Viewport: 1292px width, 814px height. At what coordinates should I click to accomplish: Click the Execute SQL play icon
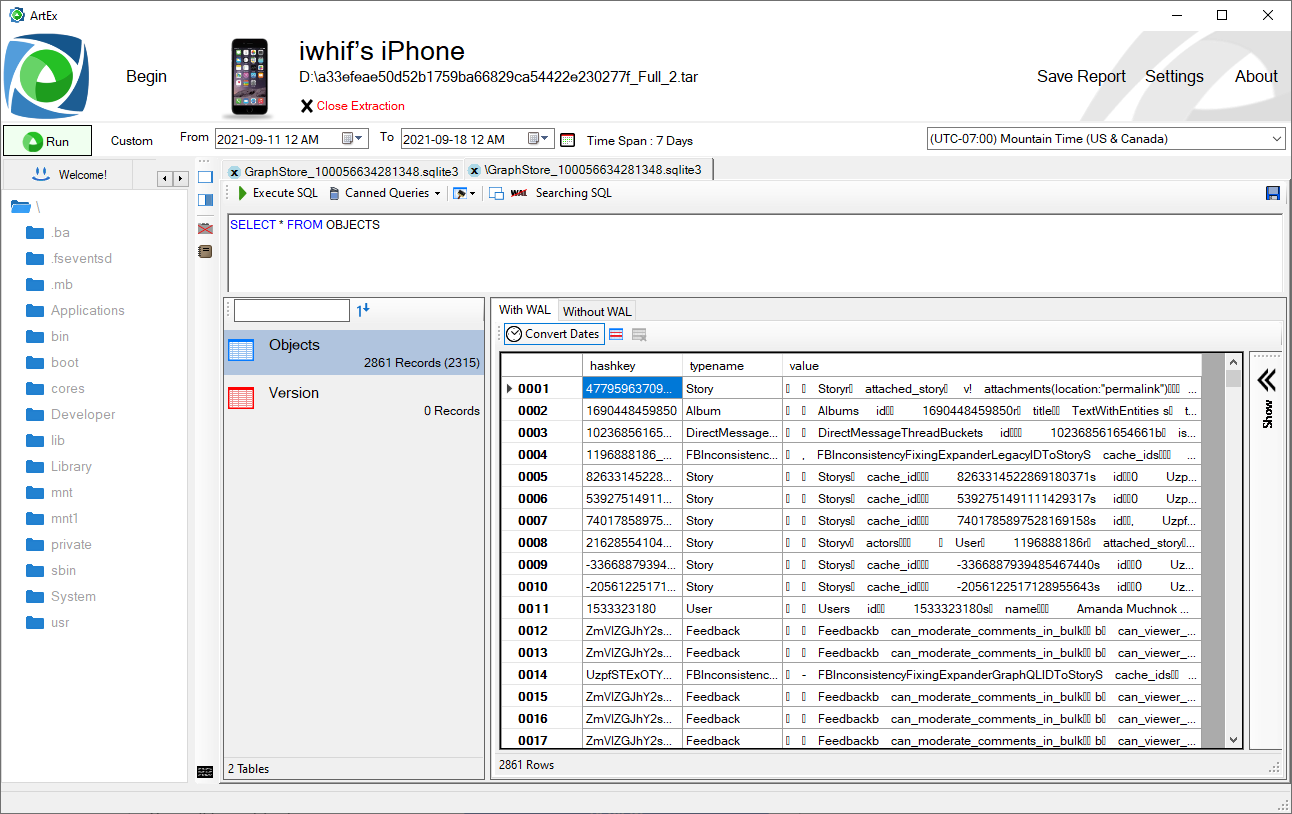(242, 193)
